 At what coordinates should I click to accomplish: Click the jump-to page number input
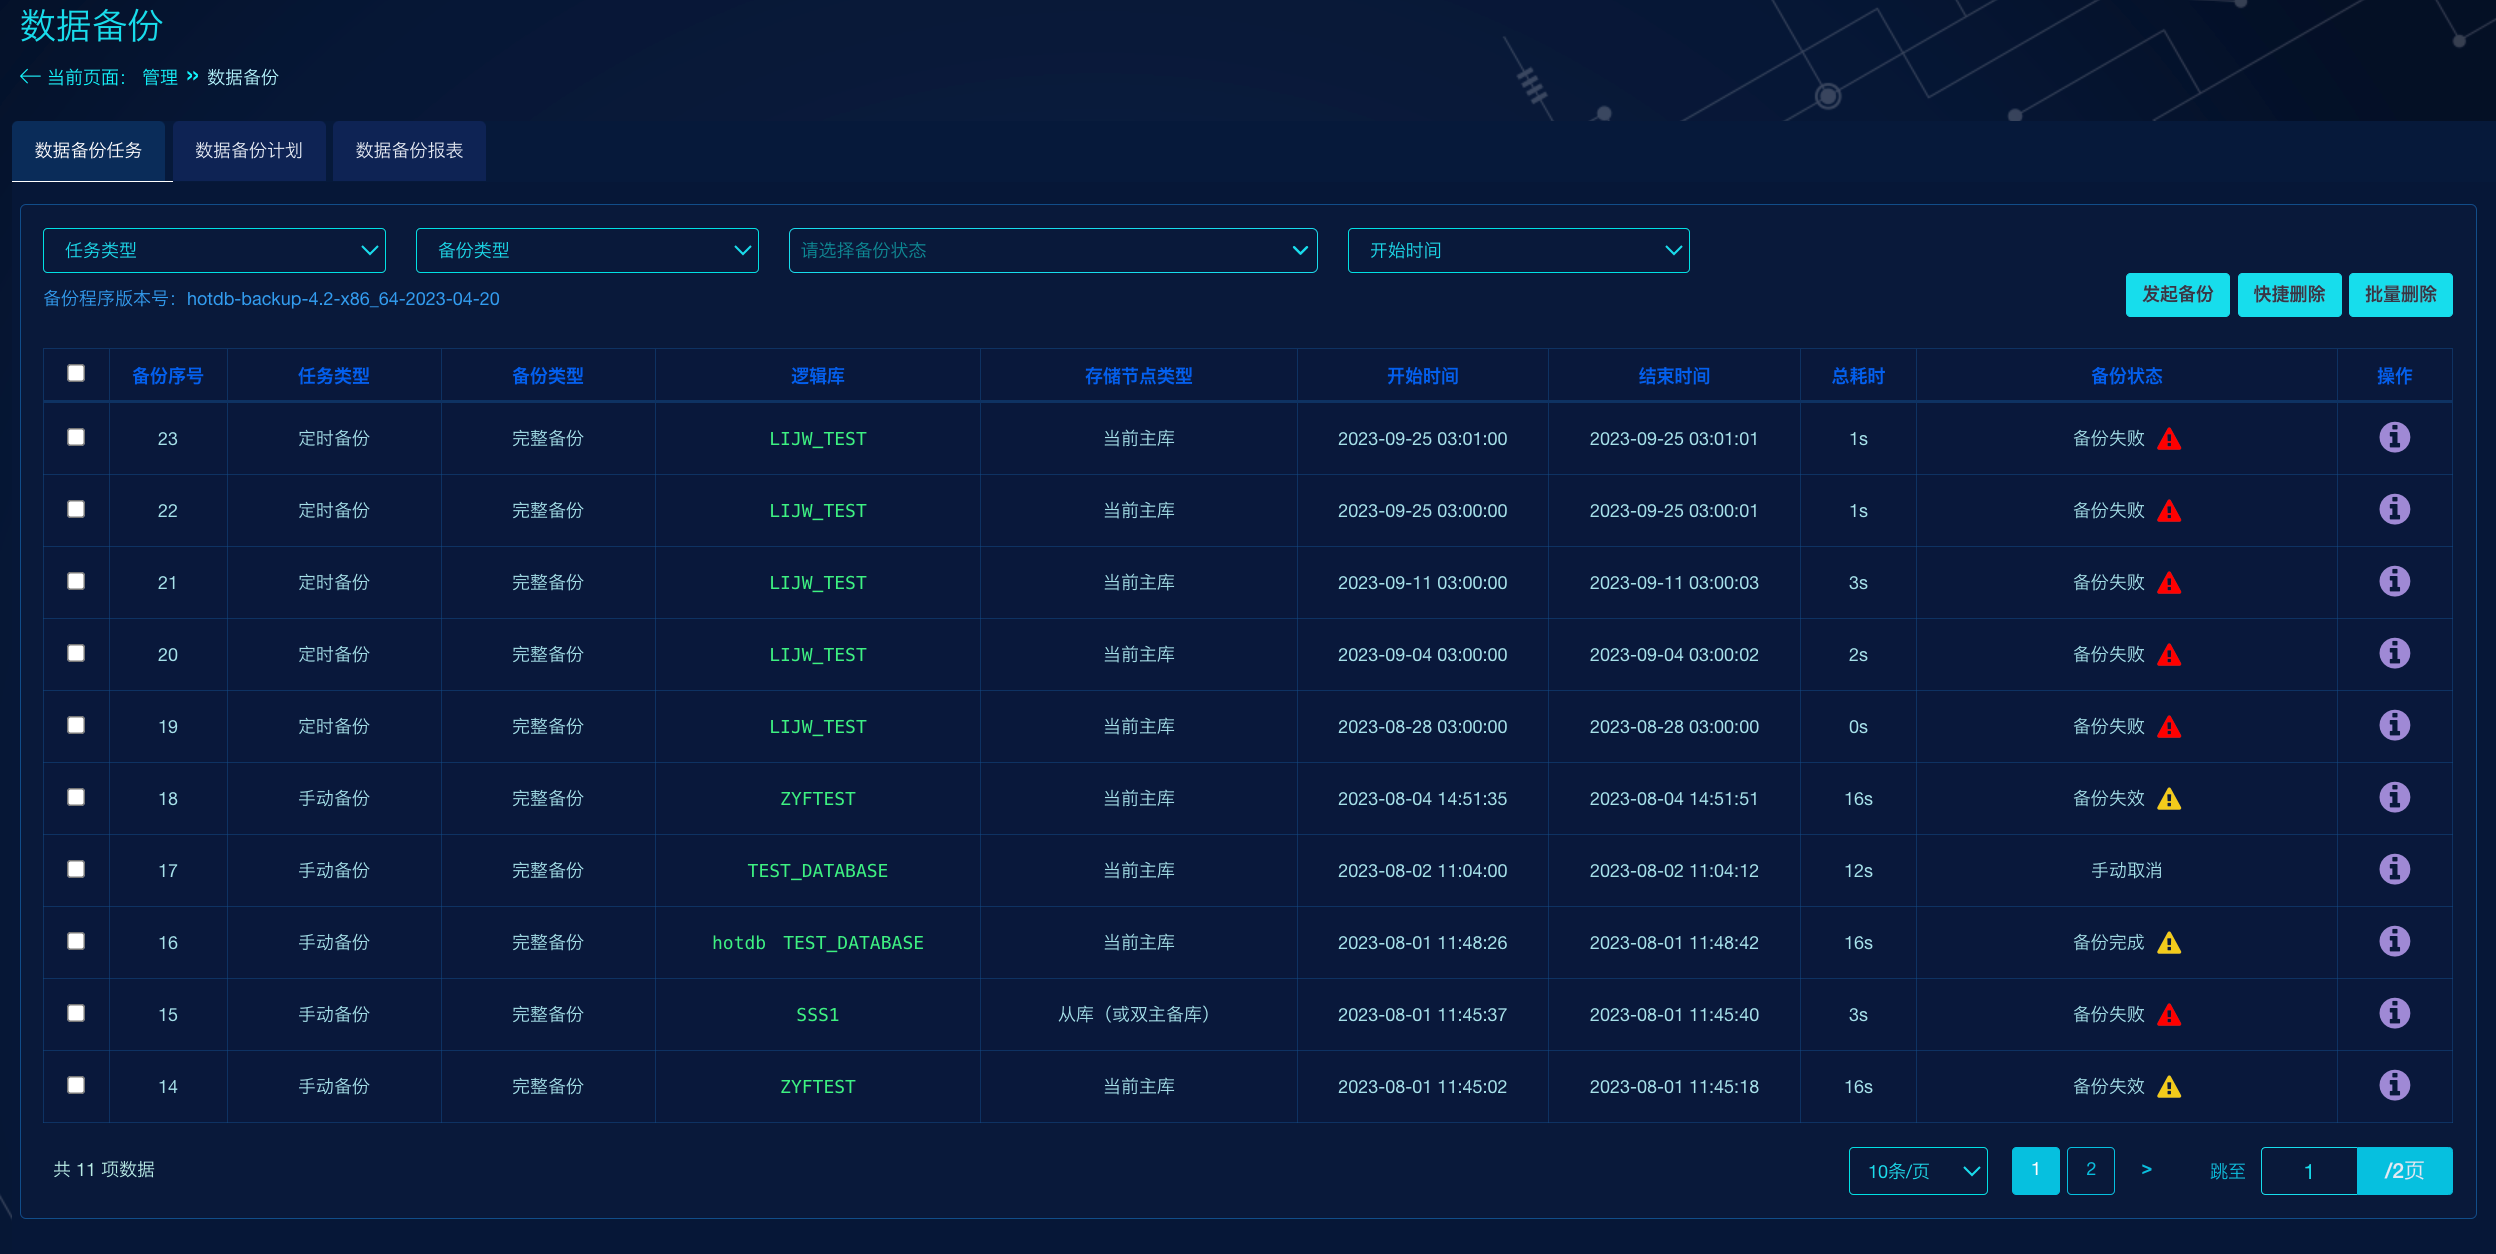(x=2308, y=1171)
